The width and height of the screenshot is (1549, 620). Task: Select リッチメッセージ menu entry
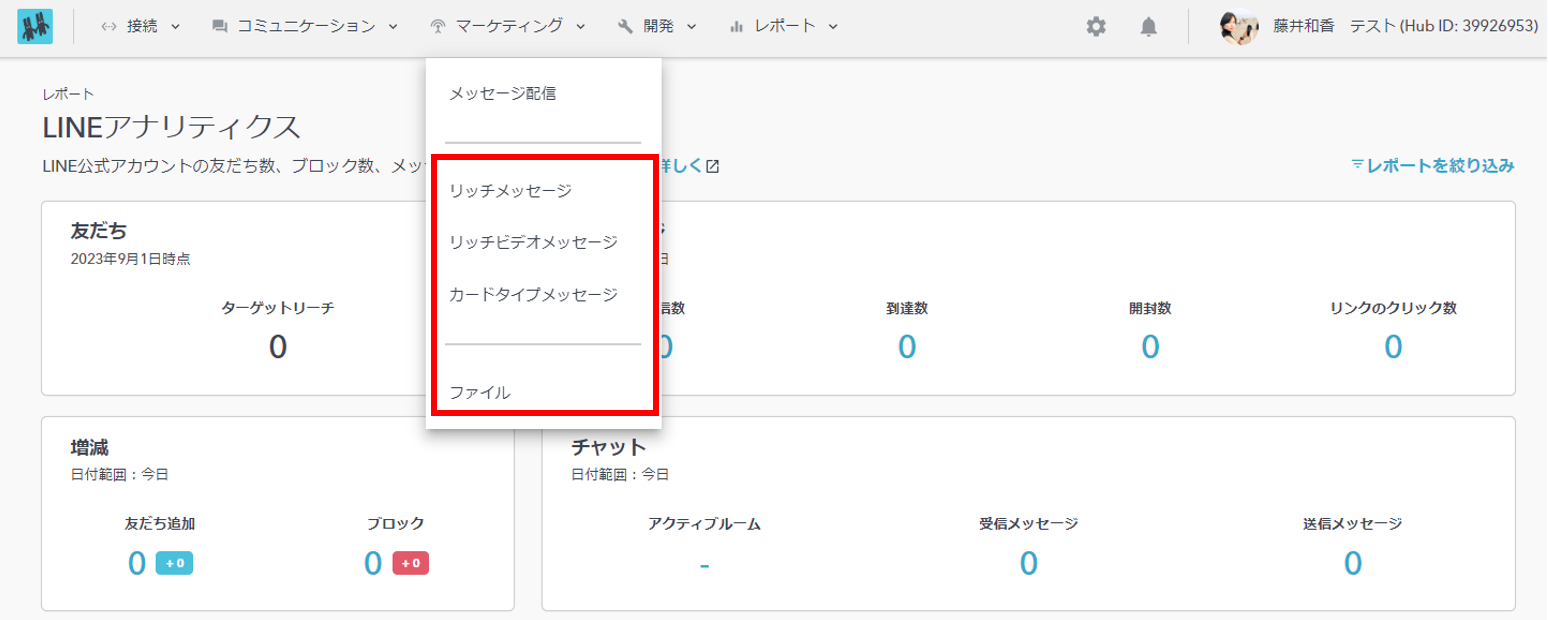coord(510,190)
